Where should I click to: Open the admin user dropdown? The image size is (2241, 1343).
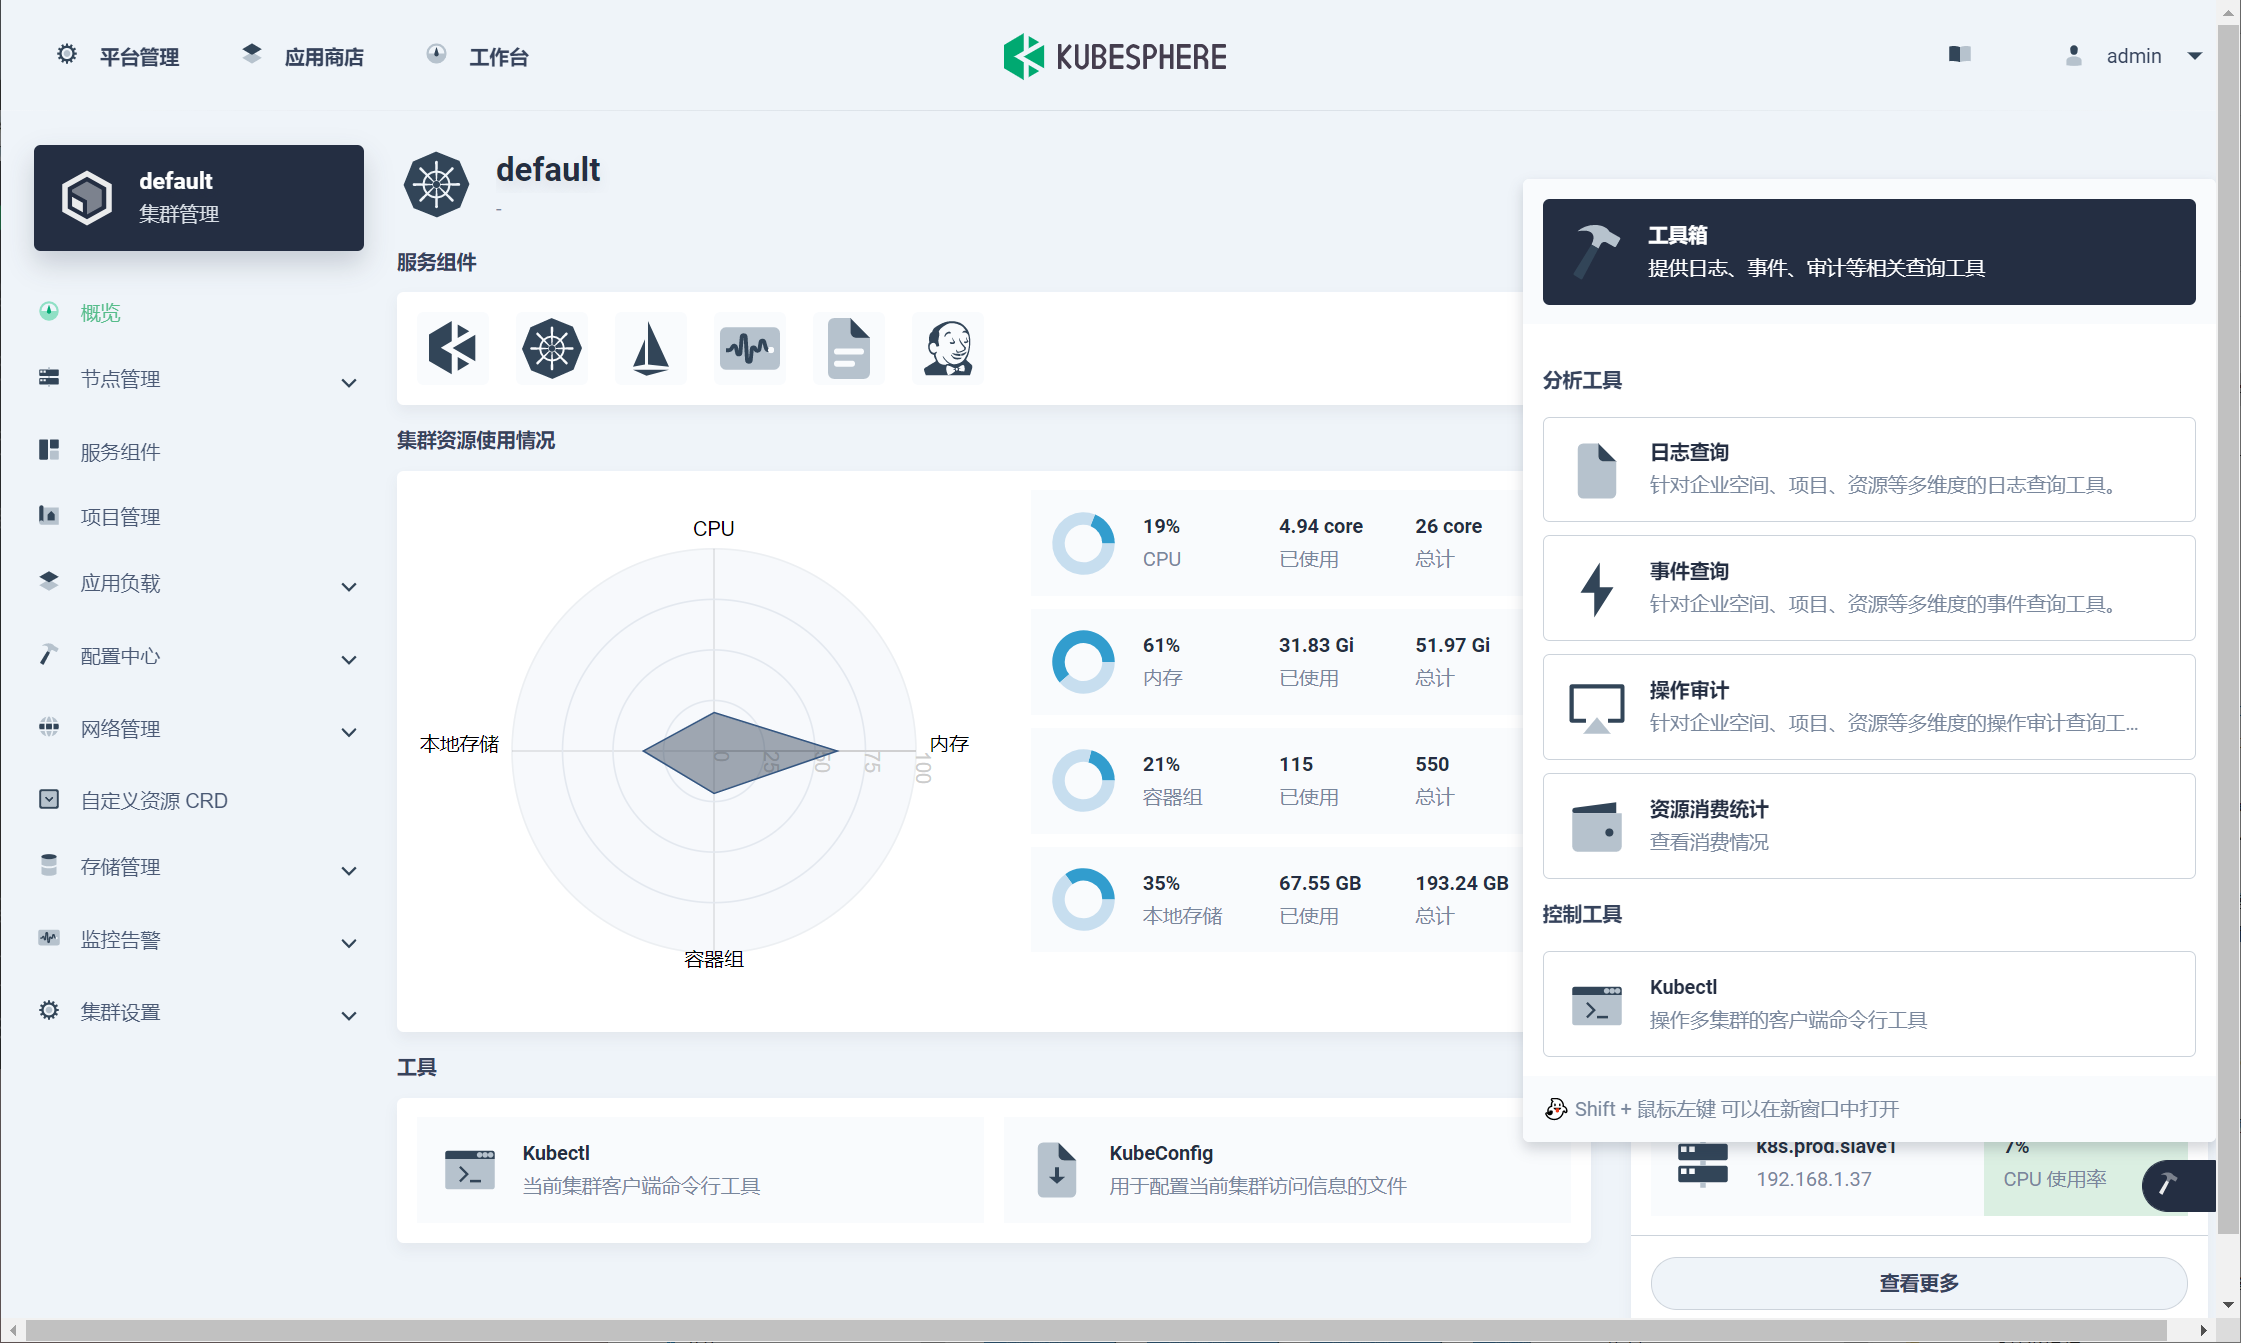(2134, 56)
